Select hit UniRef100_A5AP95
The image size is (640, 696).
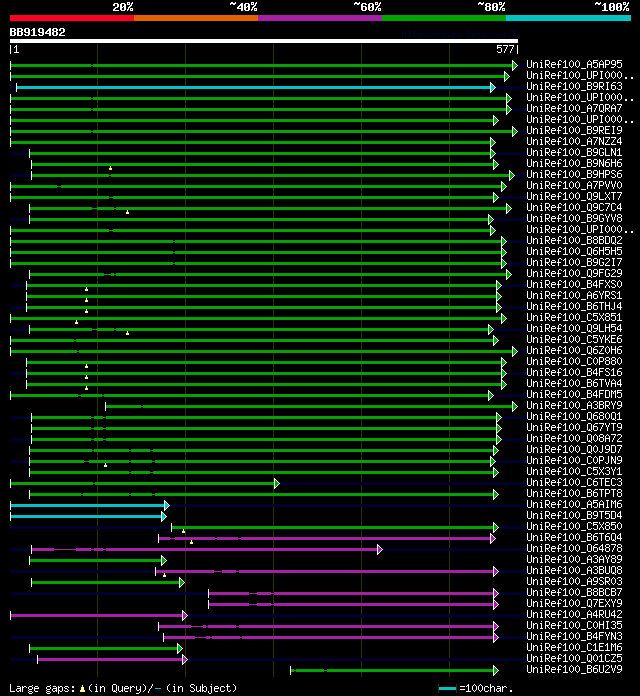tap(574, 64)
